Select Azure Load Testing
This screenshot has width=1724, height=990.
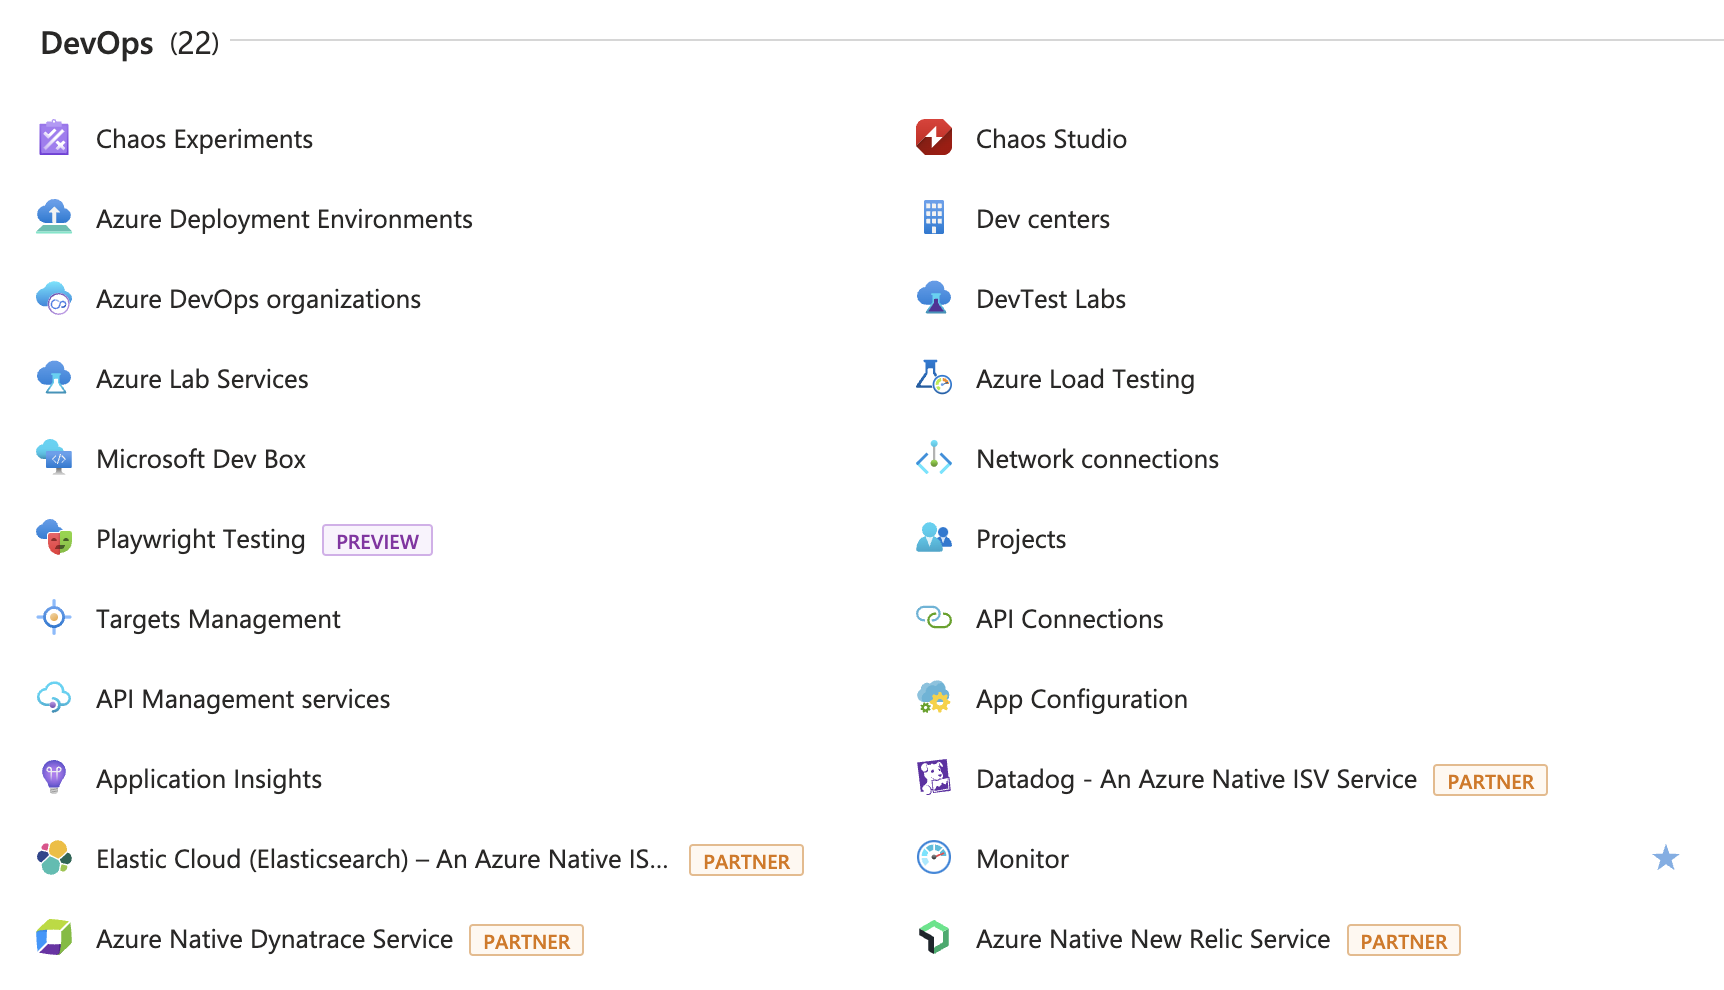pyautogui.click(x=1085, y=379)
